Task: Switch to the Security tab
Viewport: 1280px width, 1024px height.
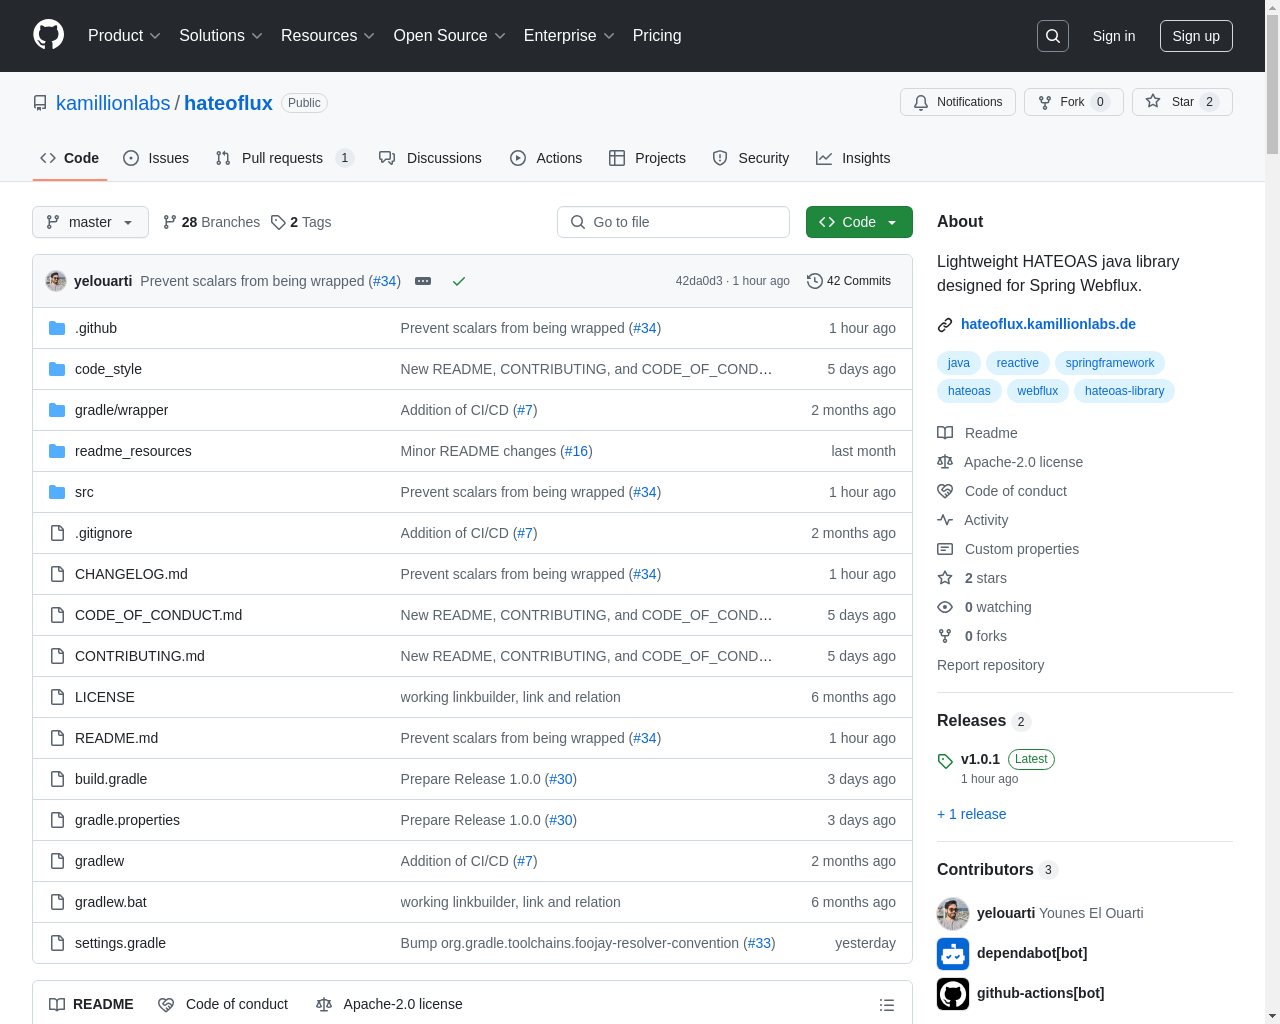Action: coord(751,158)
